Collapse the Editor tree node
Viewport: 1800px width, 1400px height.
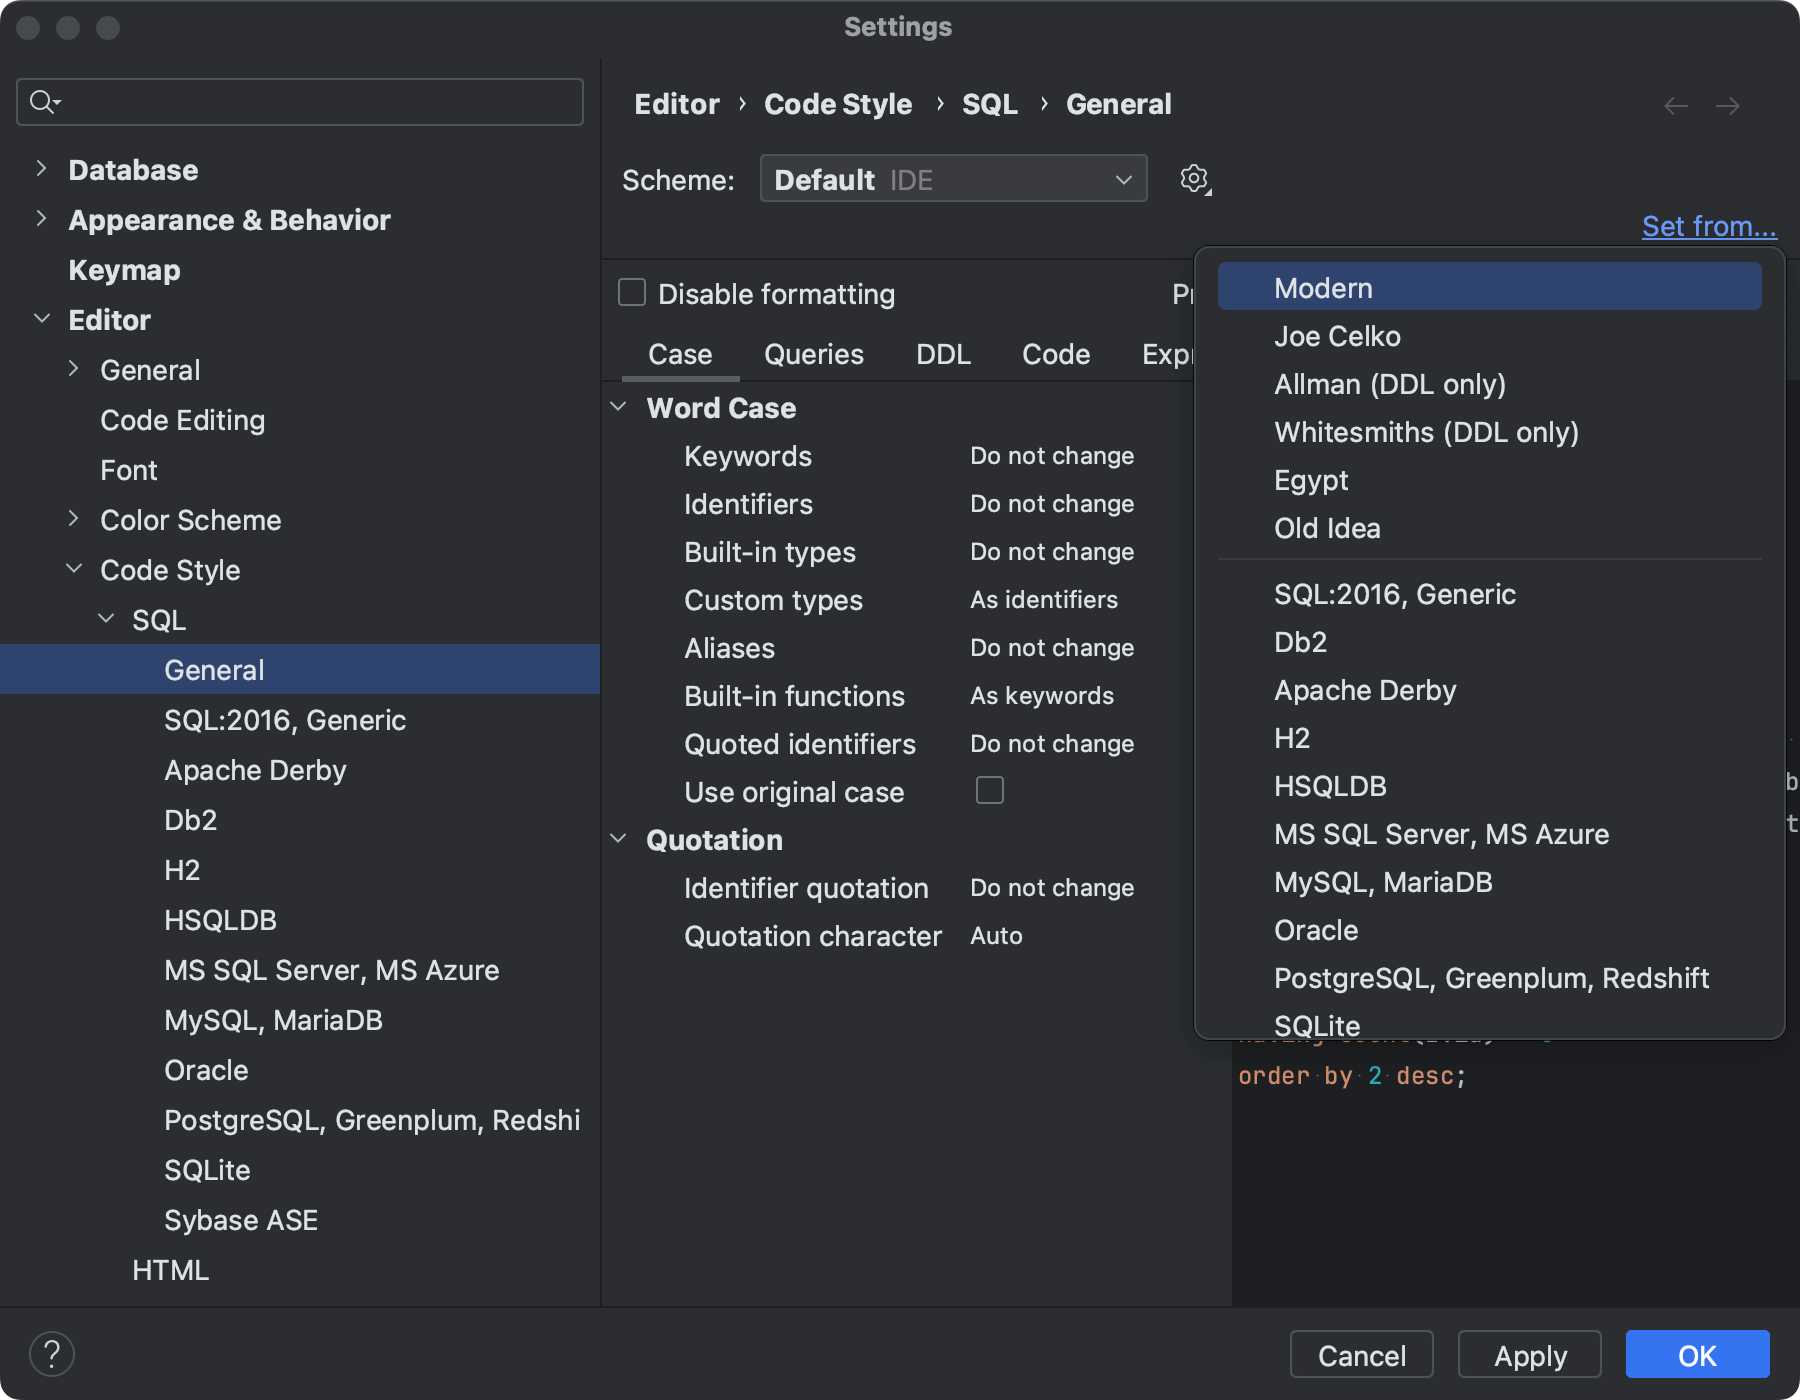click(42, 318)
